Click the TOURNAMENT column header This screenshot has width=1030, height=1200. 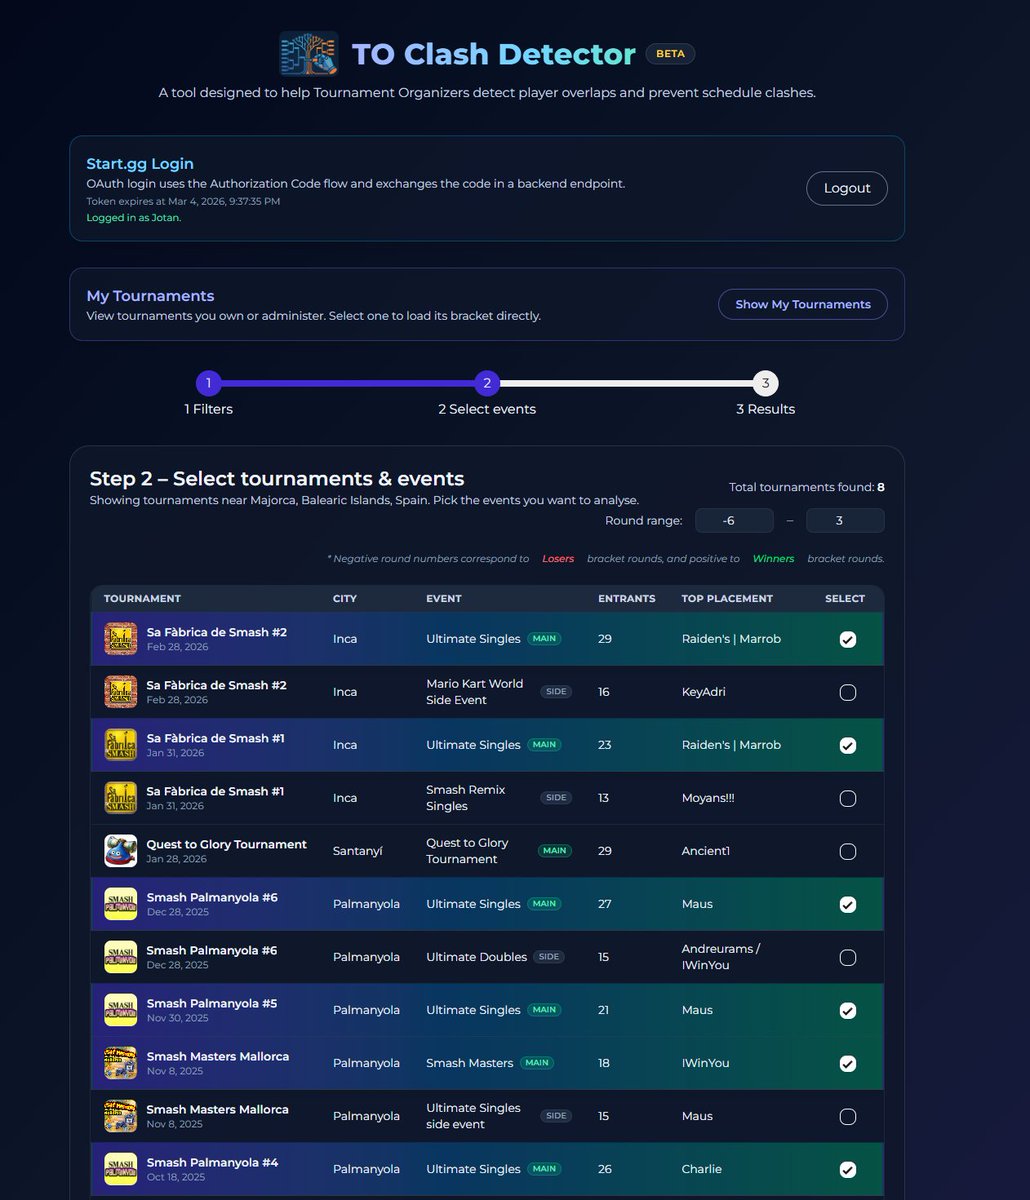tap(142, 598)
